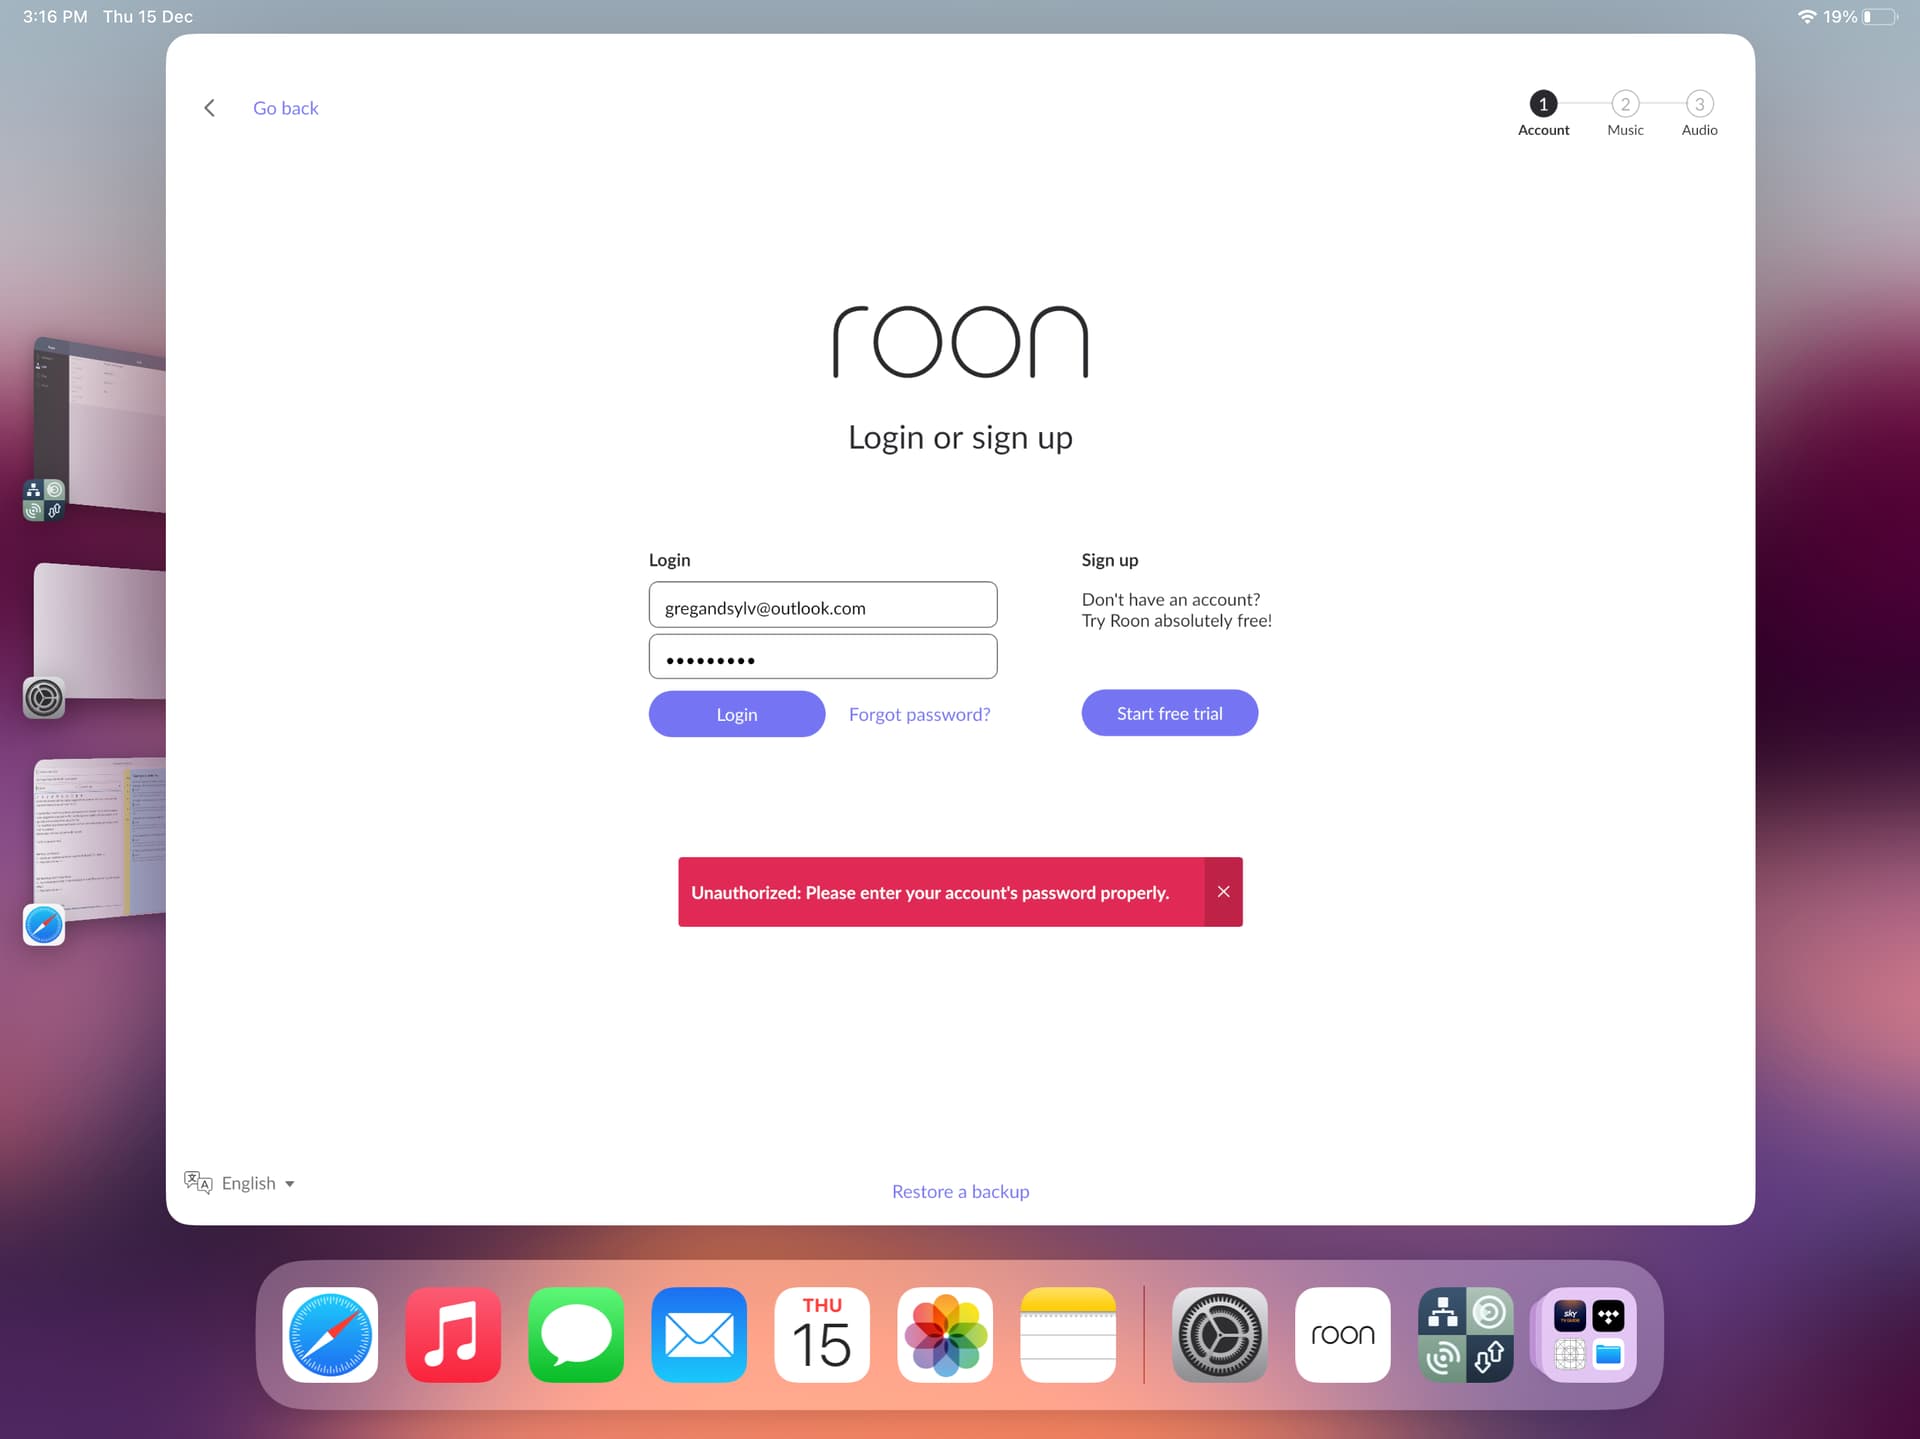Switch to the top Stage Manager window thumbnail
Image resolution: width=1920 pixels, height=1439 pixels.
[x=100, y=425]
